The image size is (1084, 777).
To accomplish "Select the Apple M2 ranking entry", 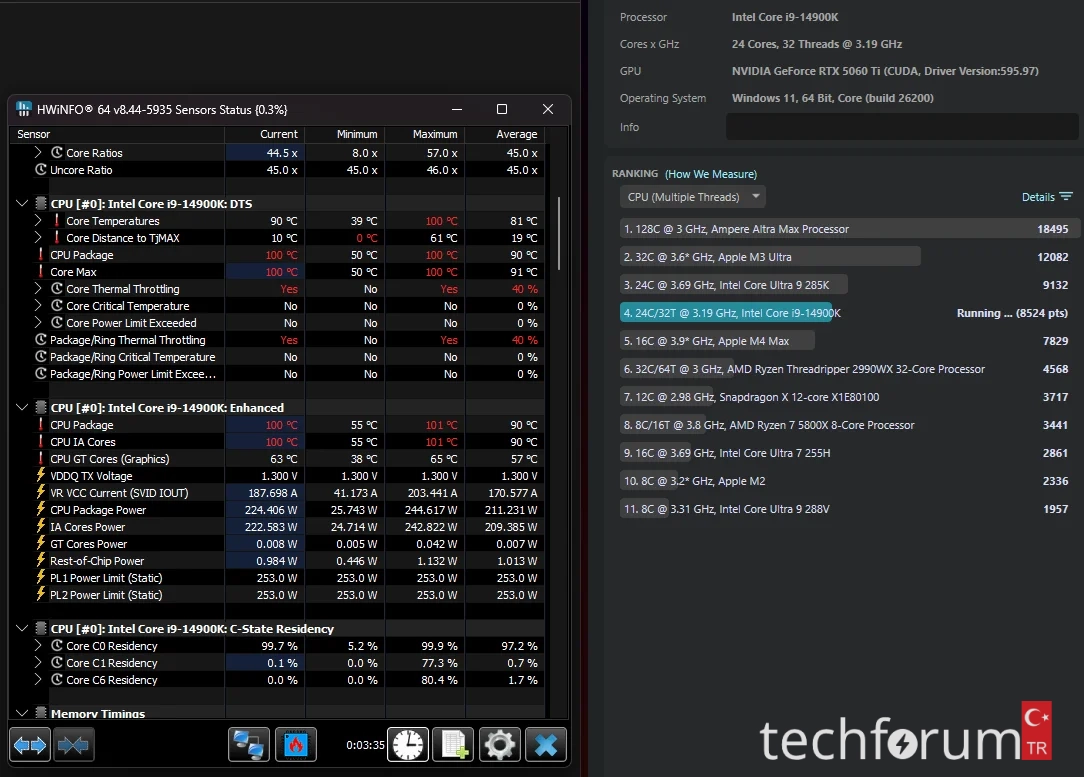I will click(x=848, y=481).
